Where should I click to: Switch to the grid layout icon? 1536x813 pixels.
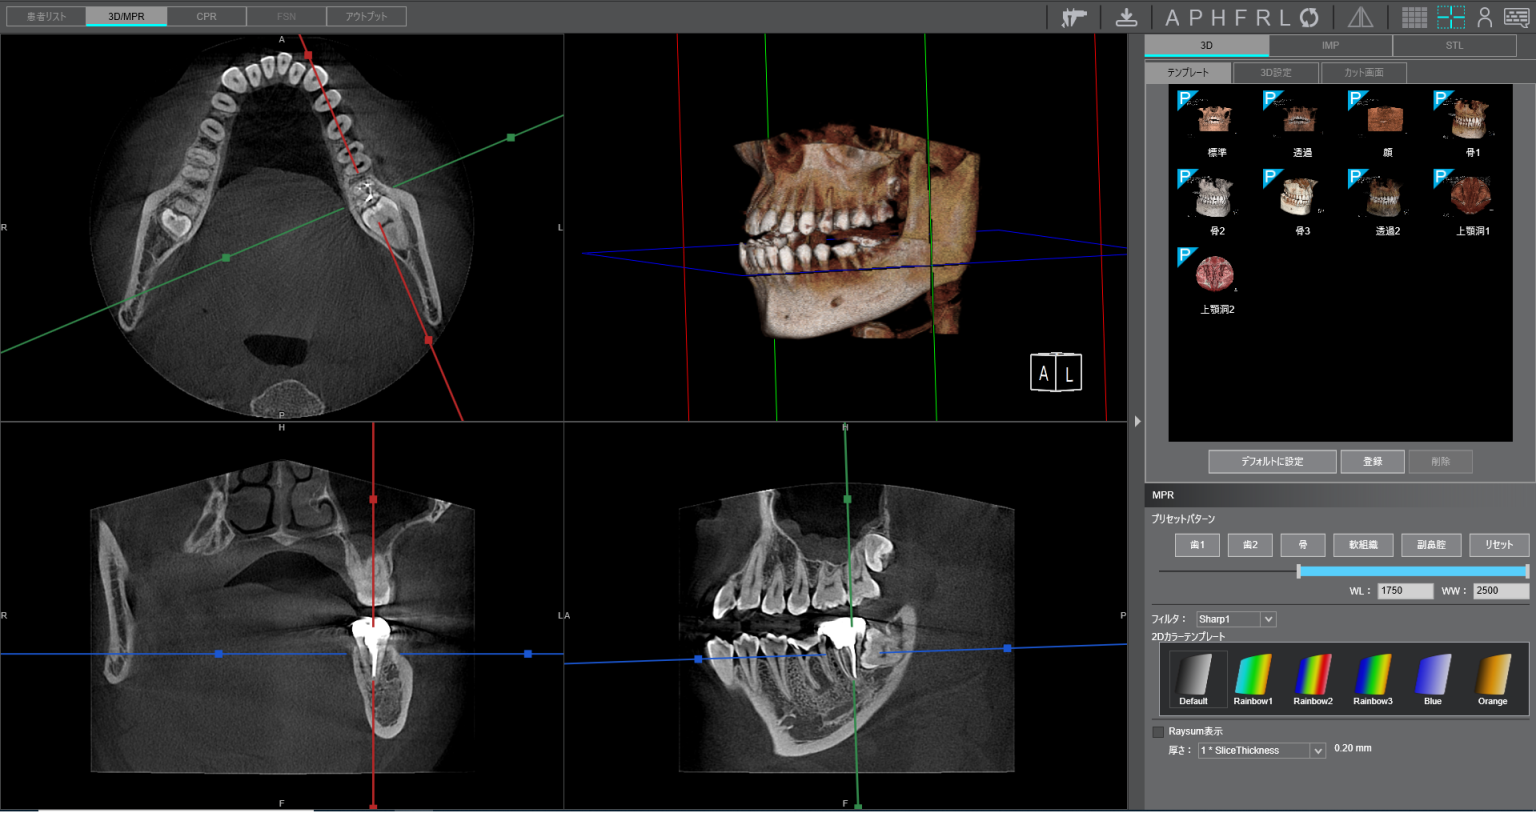[1414, 17]
